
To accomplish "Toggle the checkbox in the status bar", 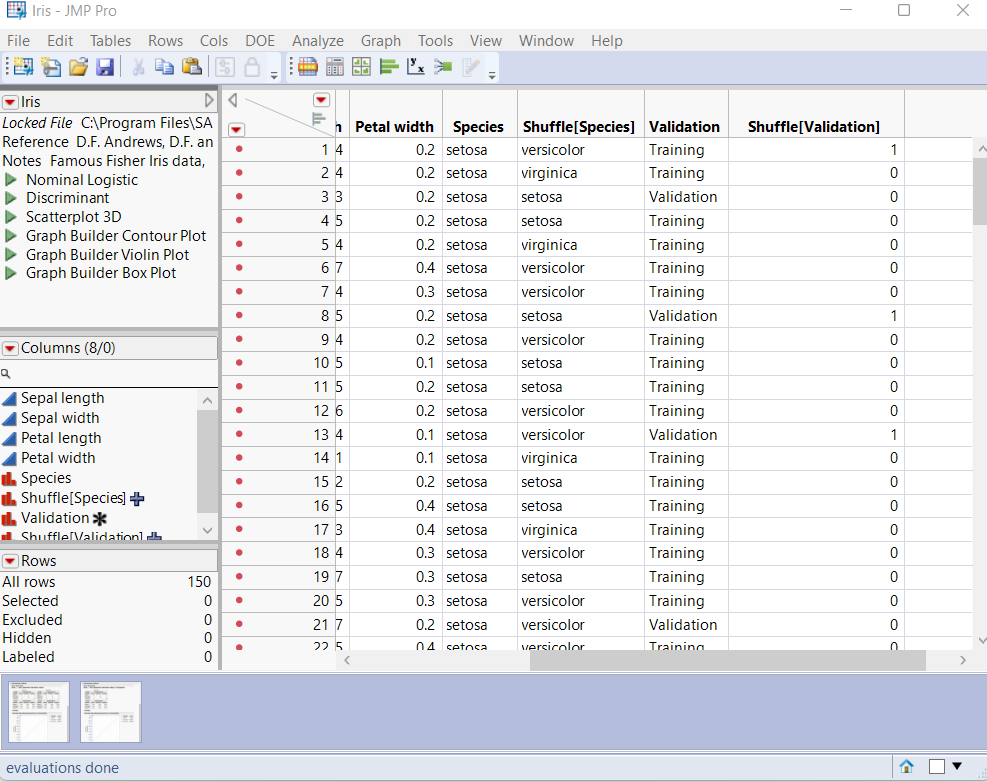I will pos(937,767).
